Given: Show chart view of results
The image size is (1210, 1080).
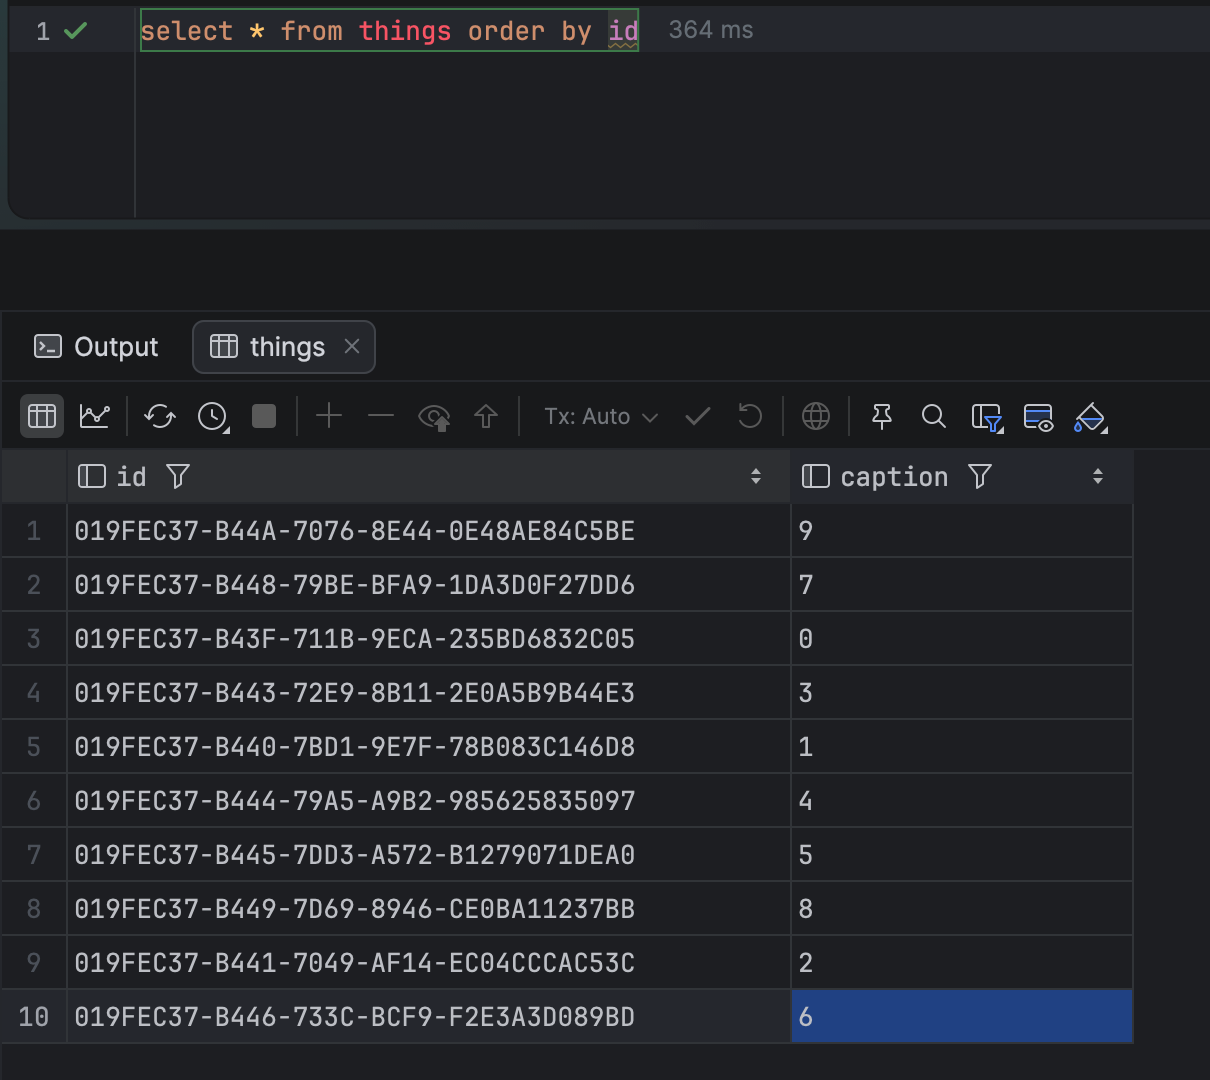Looking at the screenshot, I should point(95,416).
